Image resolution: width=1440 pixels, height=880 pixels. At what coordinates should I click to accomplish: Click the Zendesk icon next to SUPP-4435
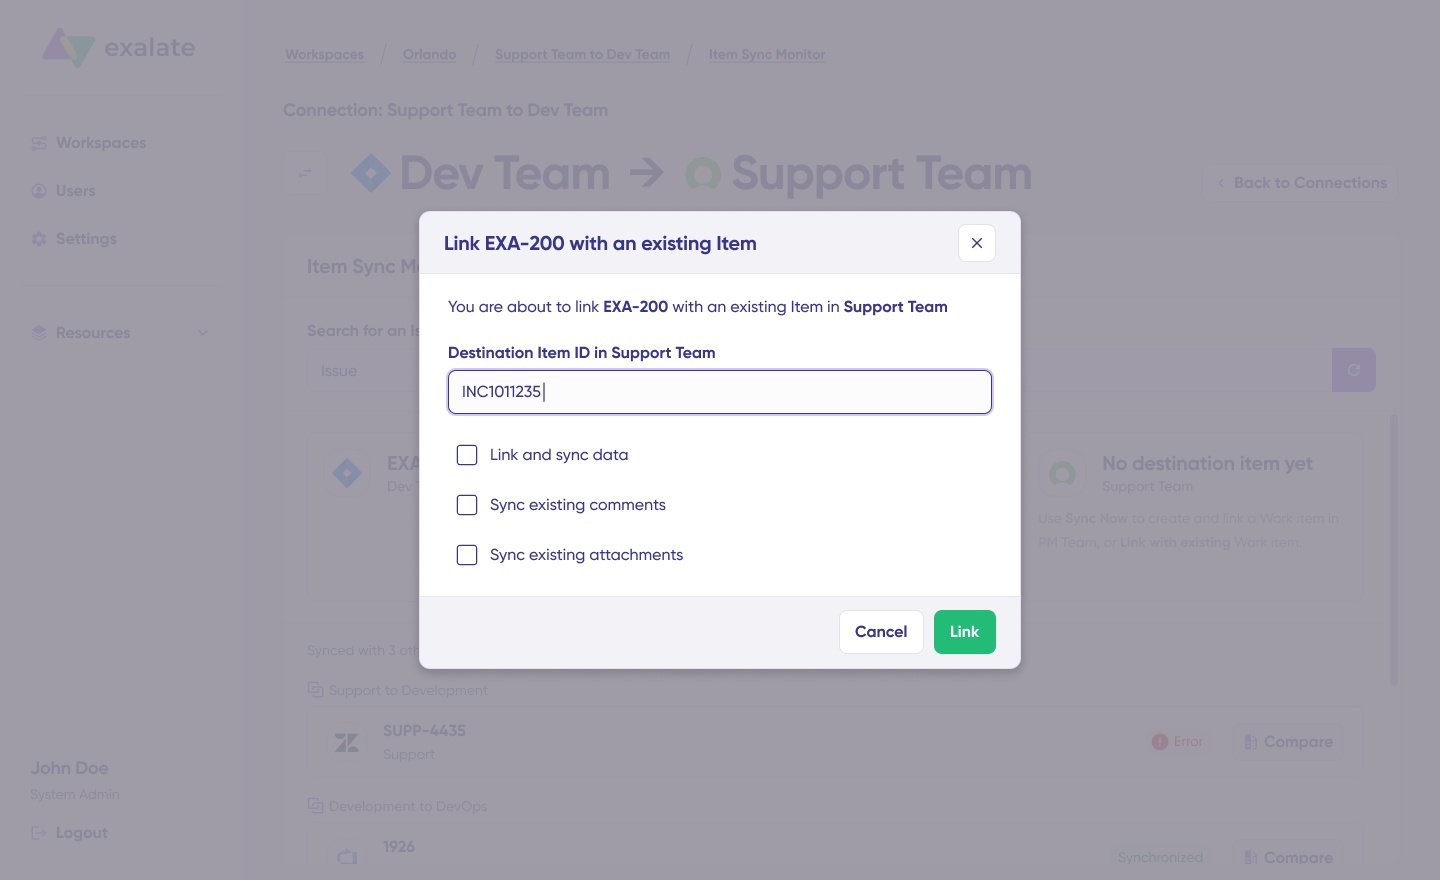click(x=346, y=742)
